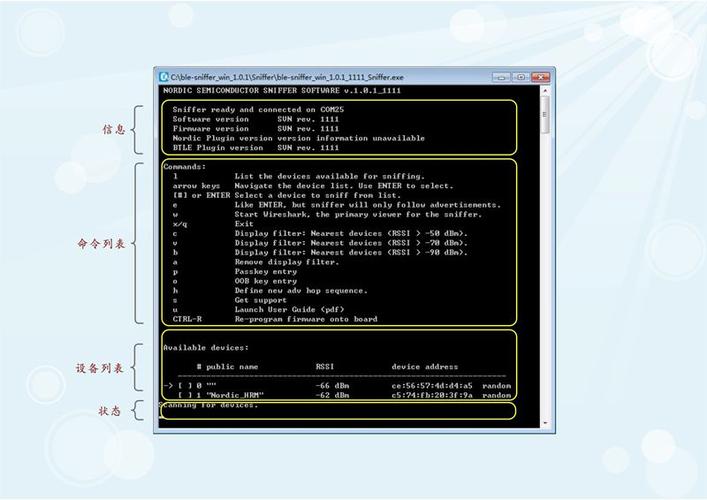Click the scrollbar up arrow
This screenshot has height=500, width=707.
(545, 91)
